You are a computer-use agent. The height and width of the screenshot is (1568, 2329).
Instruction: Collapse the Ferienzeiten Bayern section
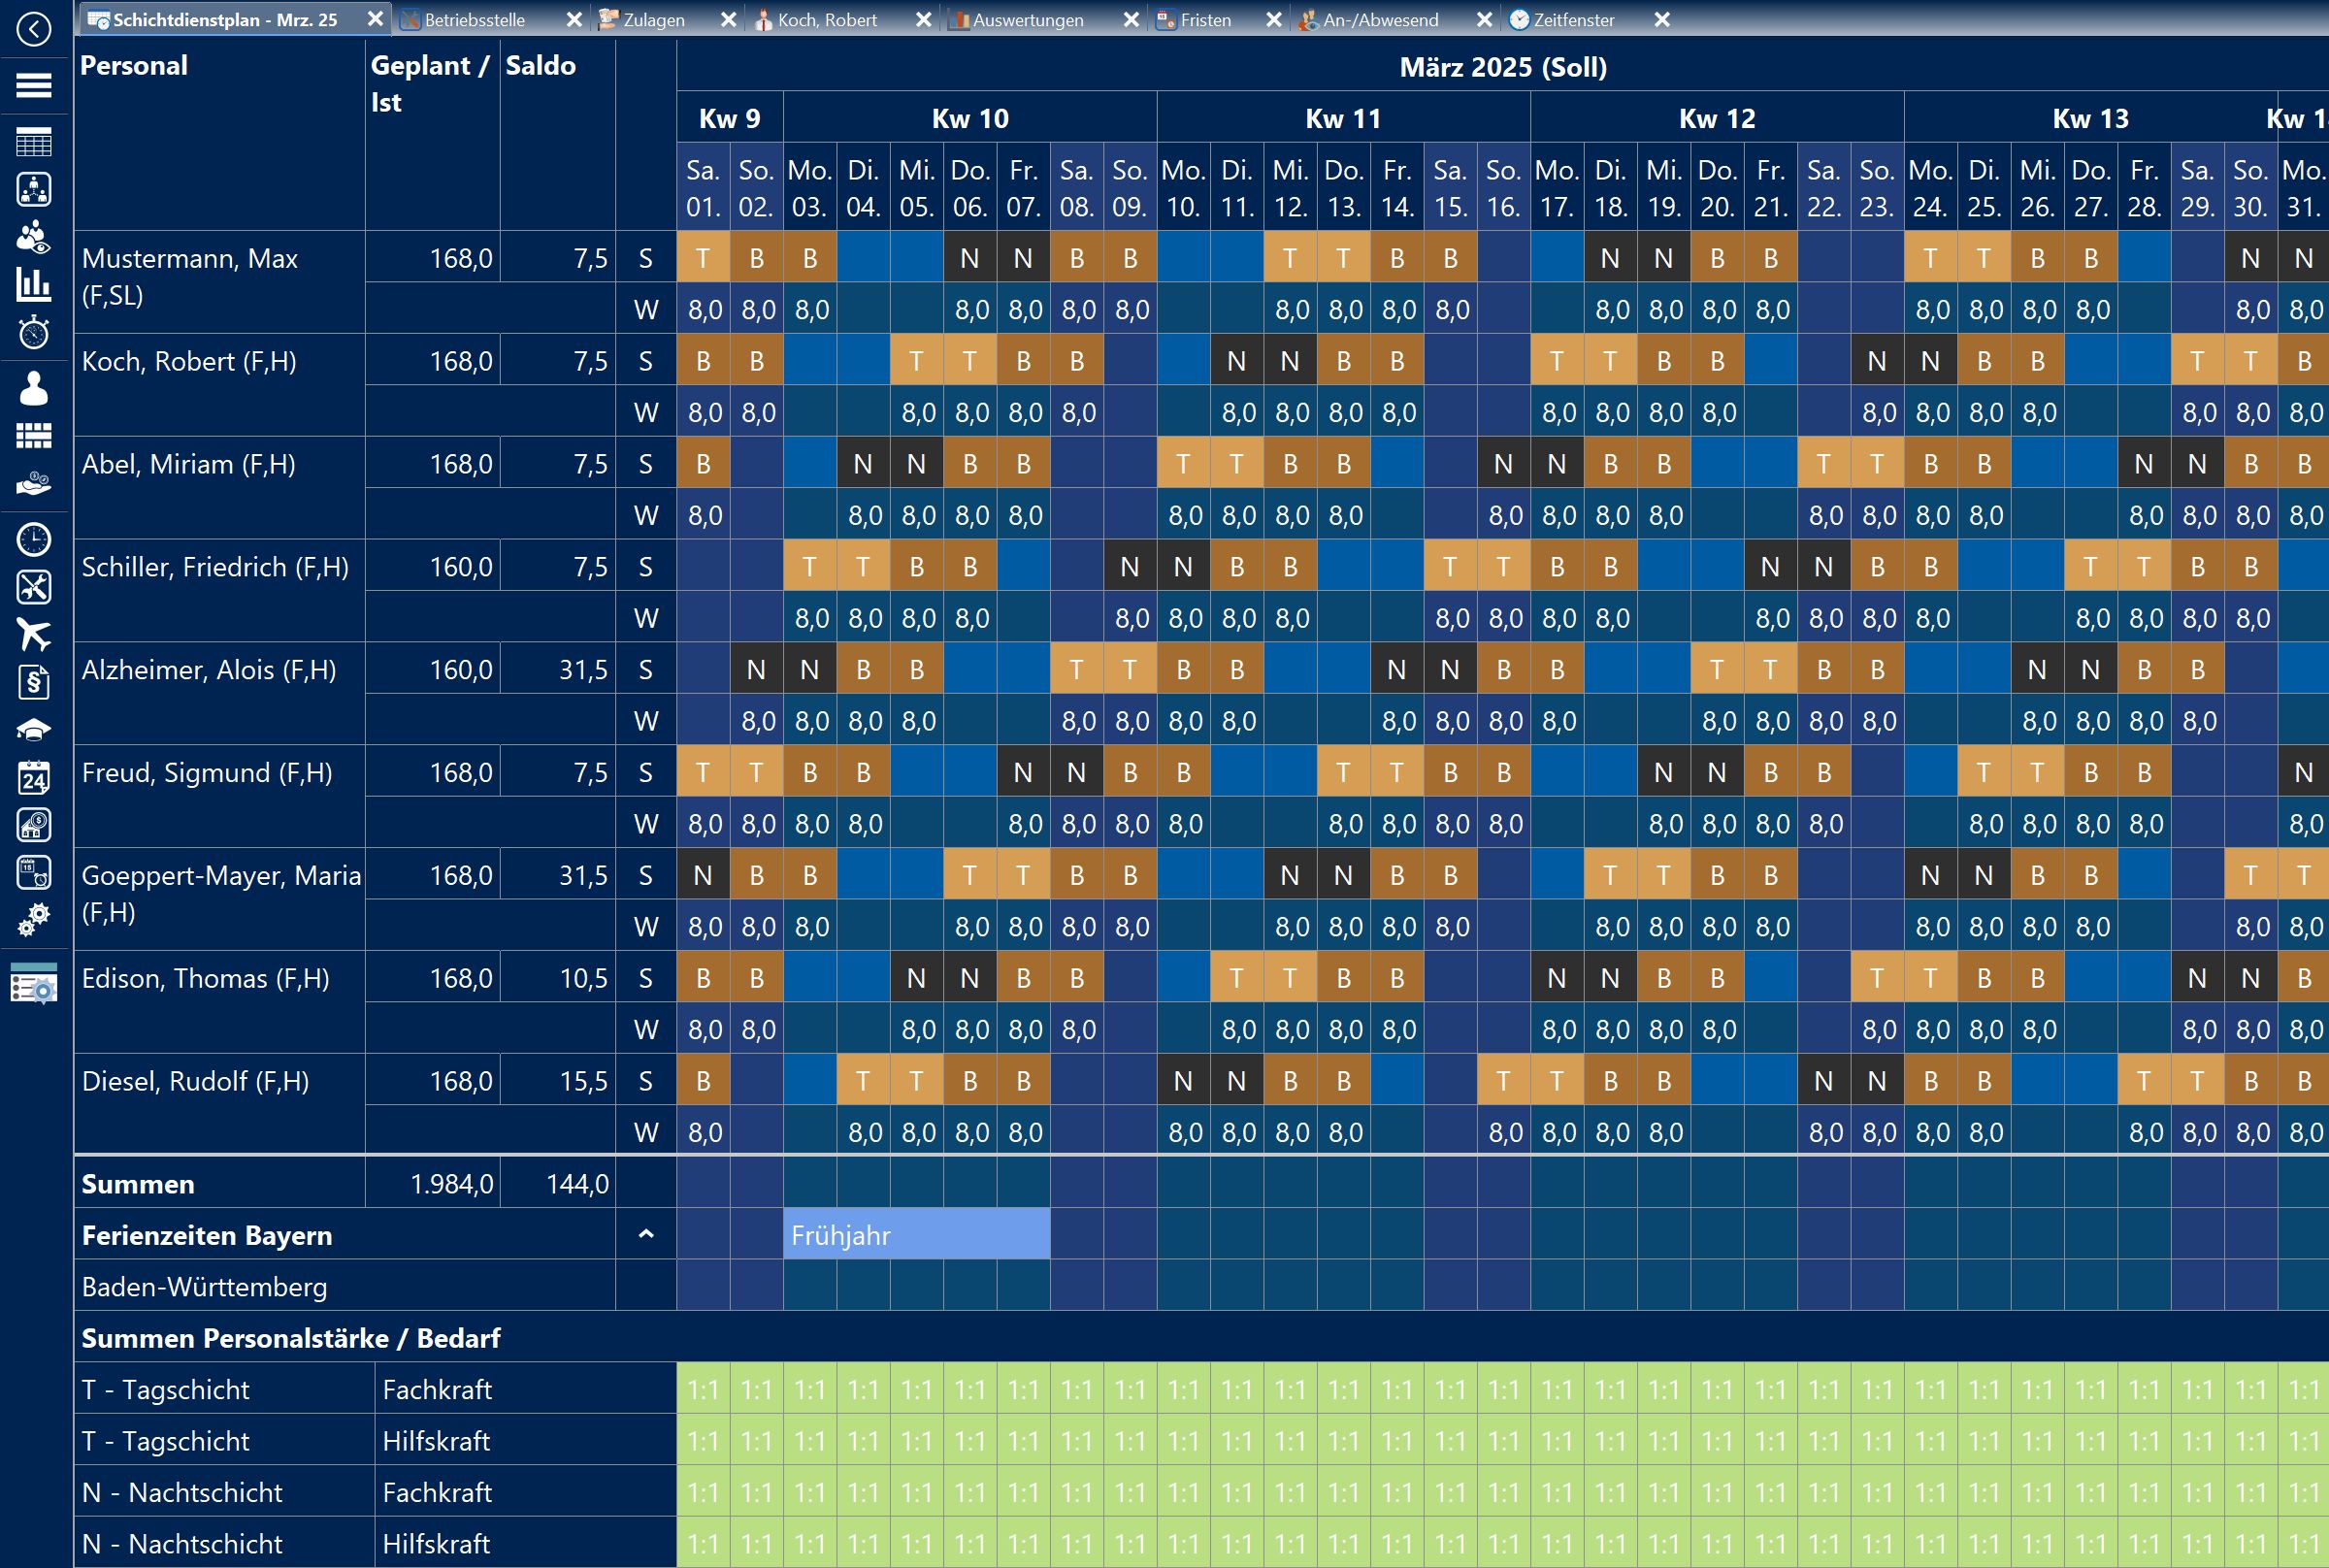coord(646,1234)
